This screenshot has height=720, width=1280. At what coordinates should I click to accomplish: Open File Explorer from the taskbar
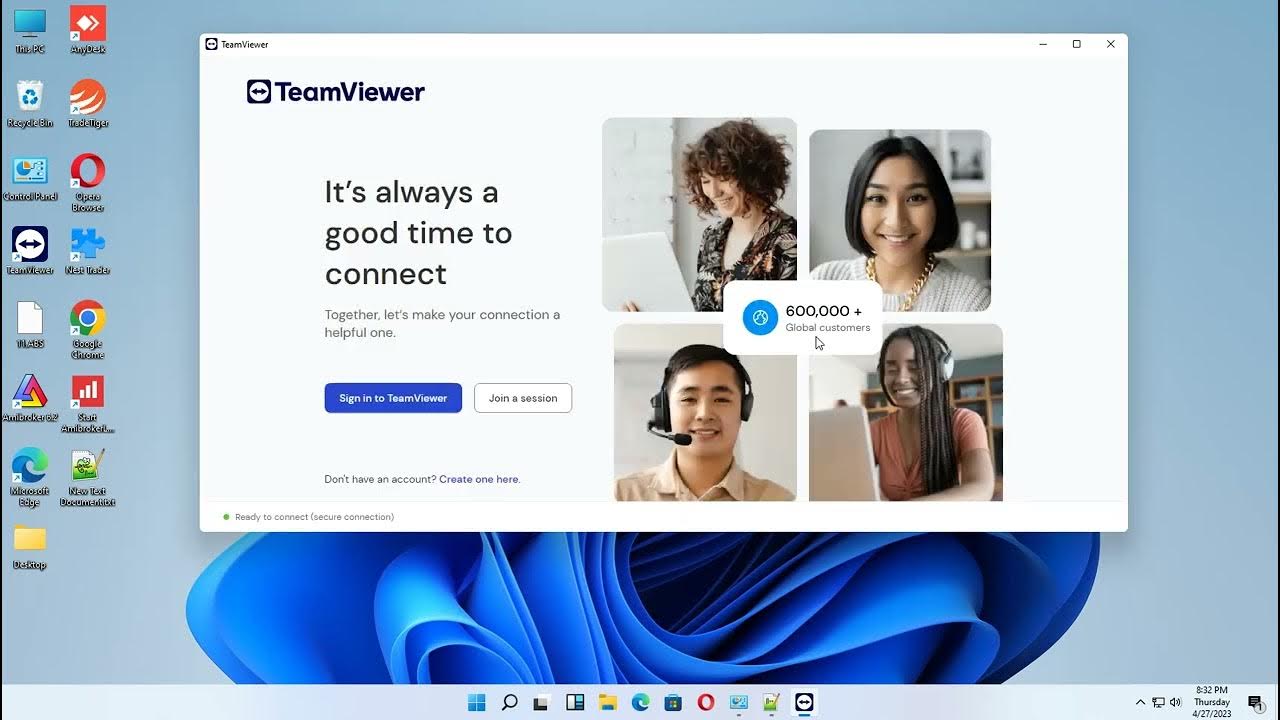tap(608, 702)
